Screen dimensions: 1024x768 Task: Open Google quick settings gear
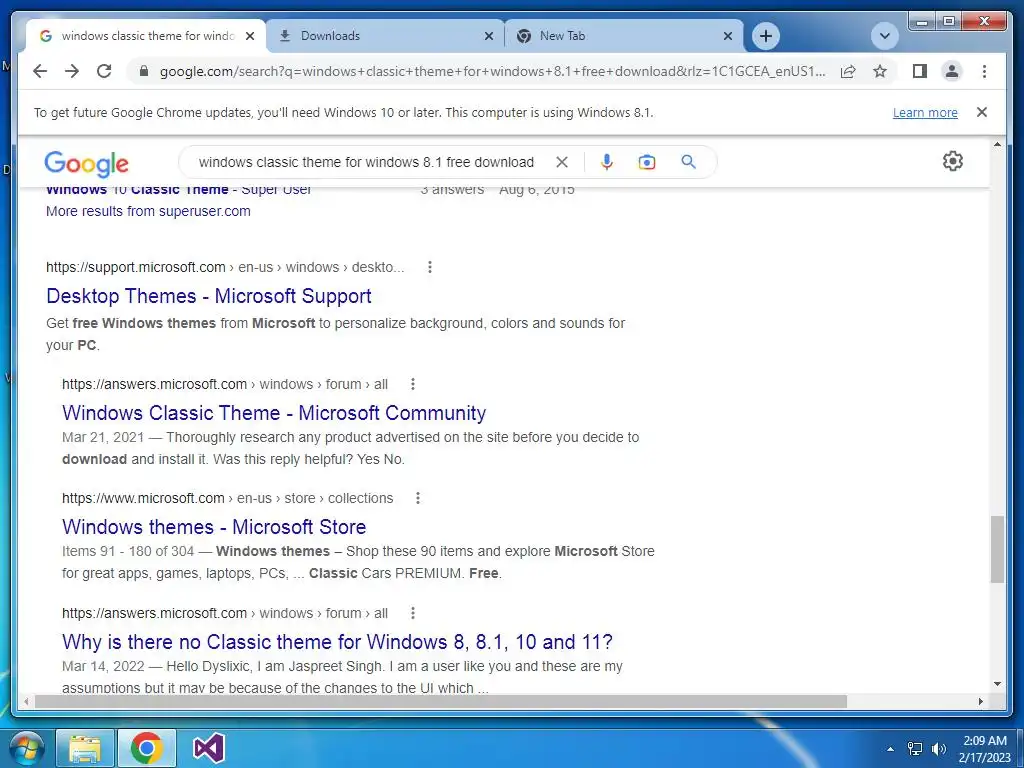pyautogui.click(x=953, y=161)
